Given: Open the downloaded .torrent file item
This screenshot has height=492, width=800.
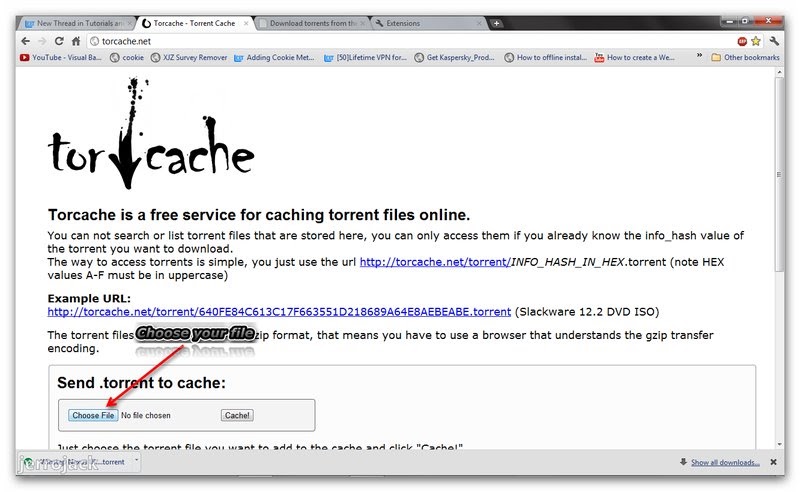Looking at the screenshot, I should (75, 462).
